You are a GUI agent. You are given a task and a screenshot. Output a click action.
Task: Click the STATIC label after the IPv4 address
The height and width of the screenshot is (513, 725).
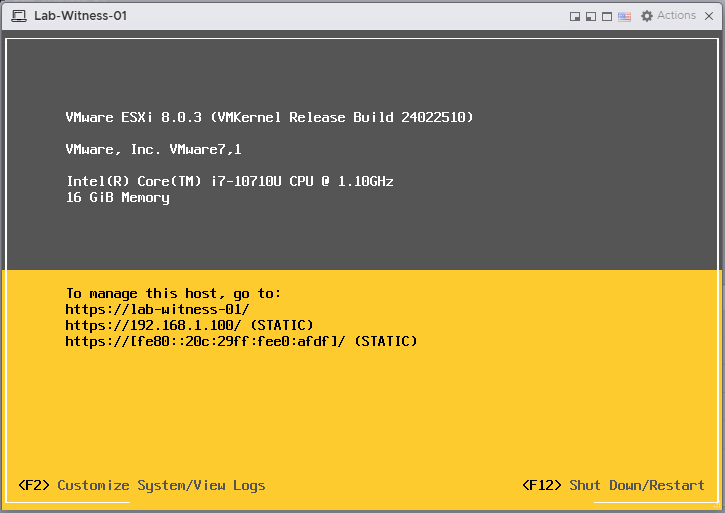tap(281, 326)
